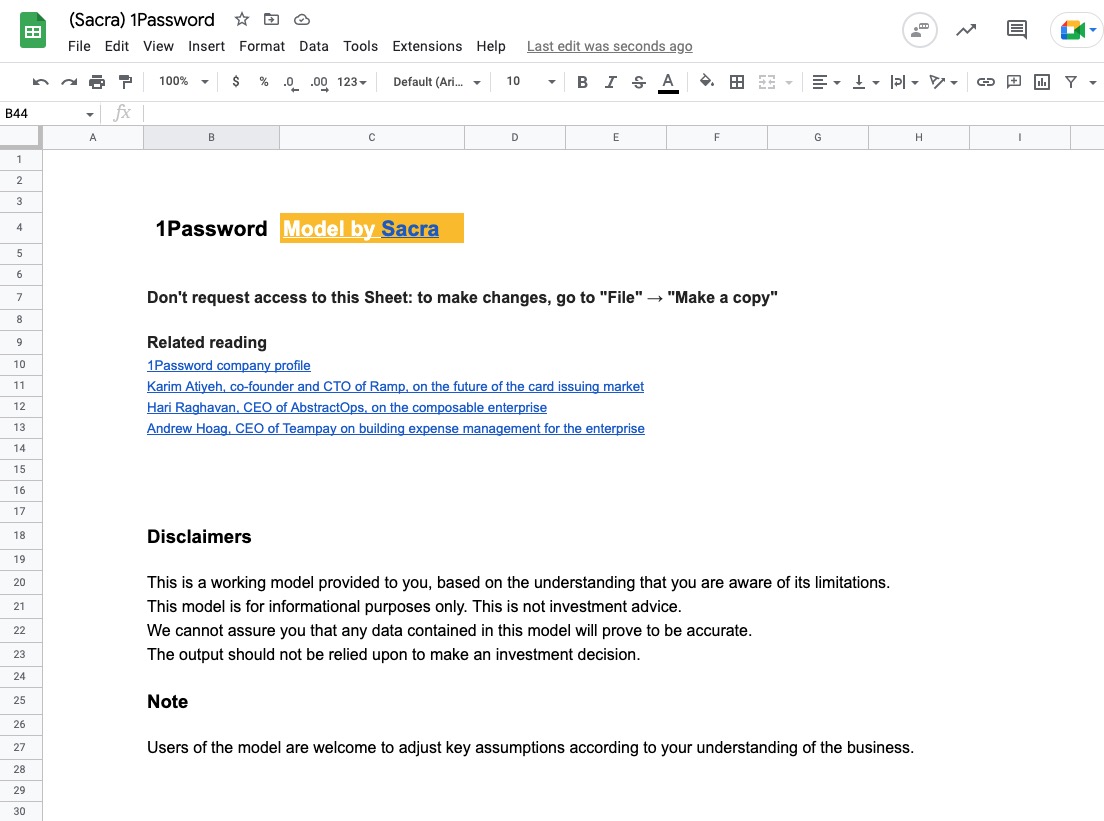
Task: Start a Google Meet call
Action: coord(1077,30)
